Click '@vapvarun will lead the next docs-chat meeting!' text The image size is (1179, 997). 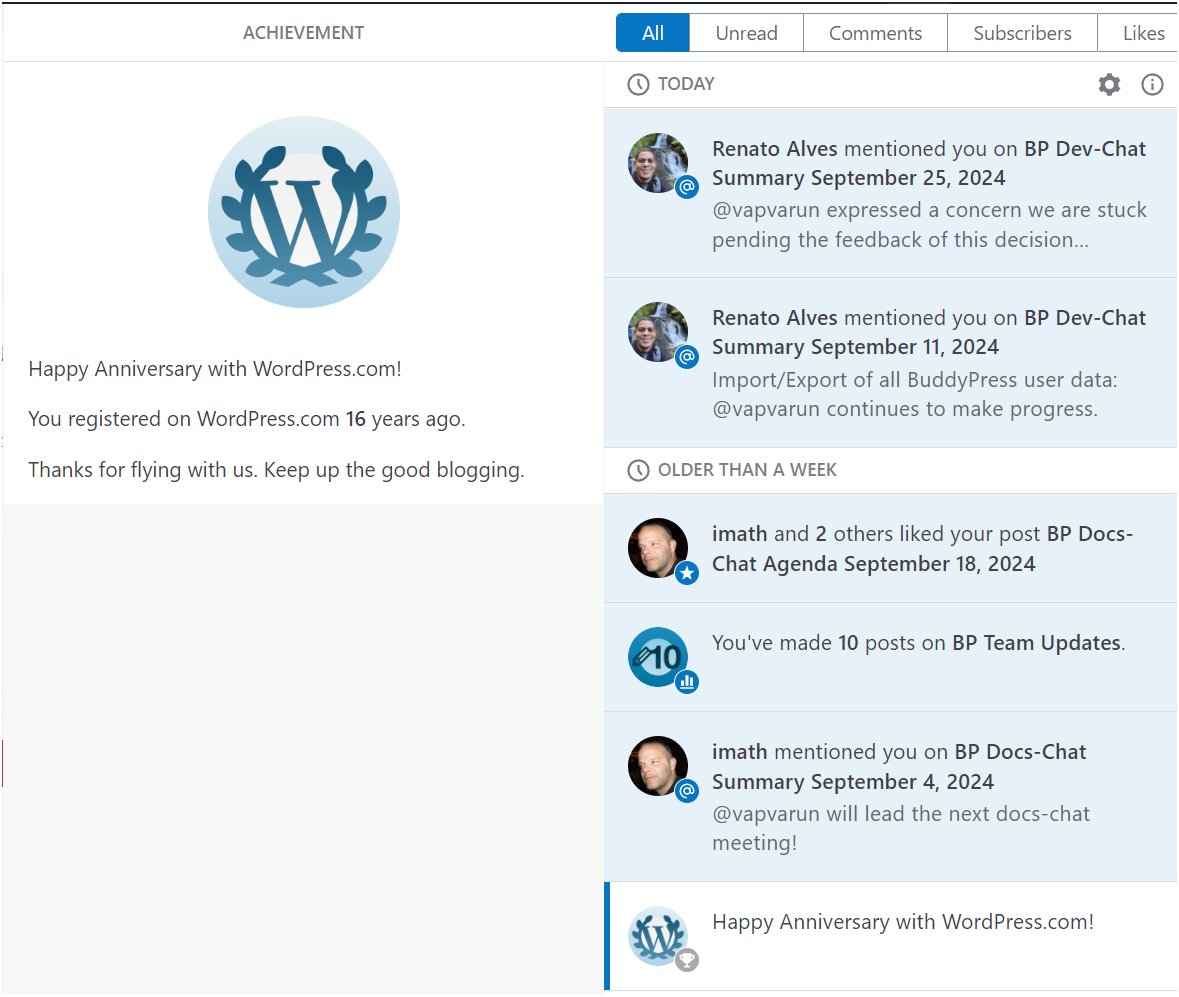click(901, 828)
